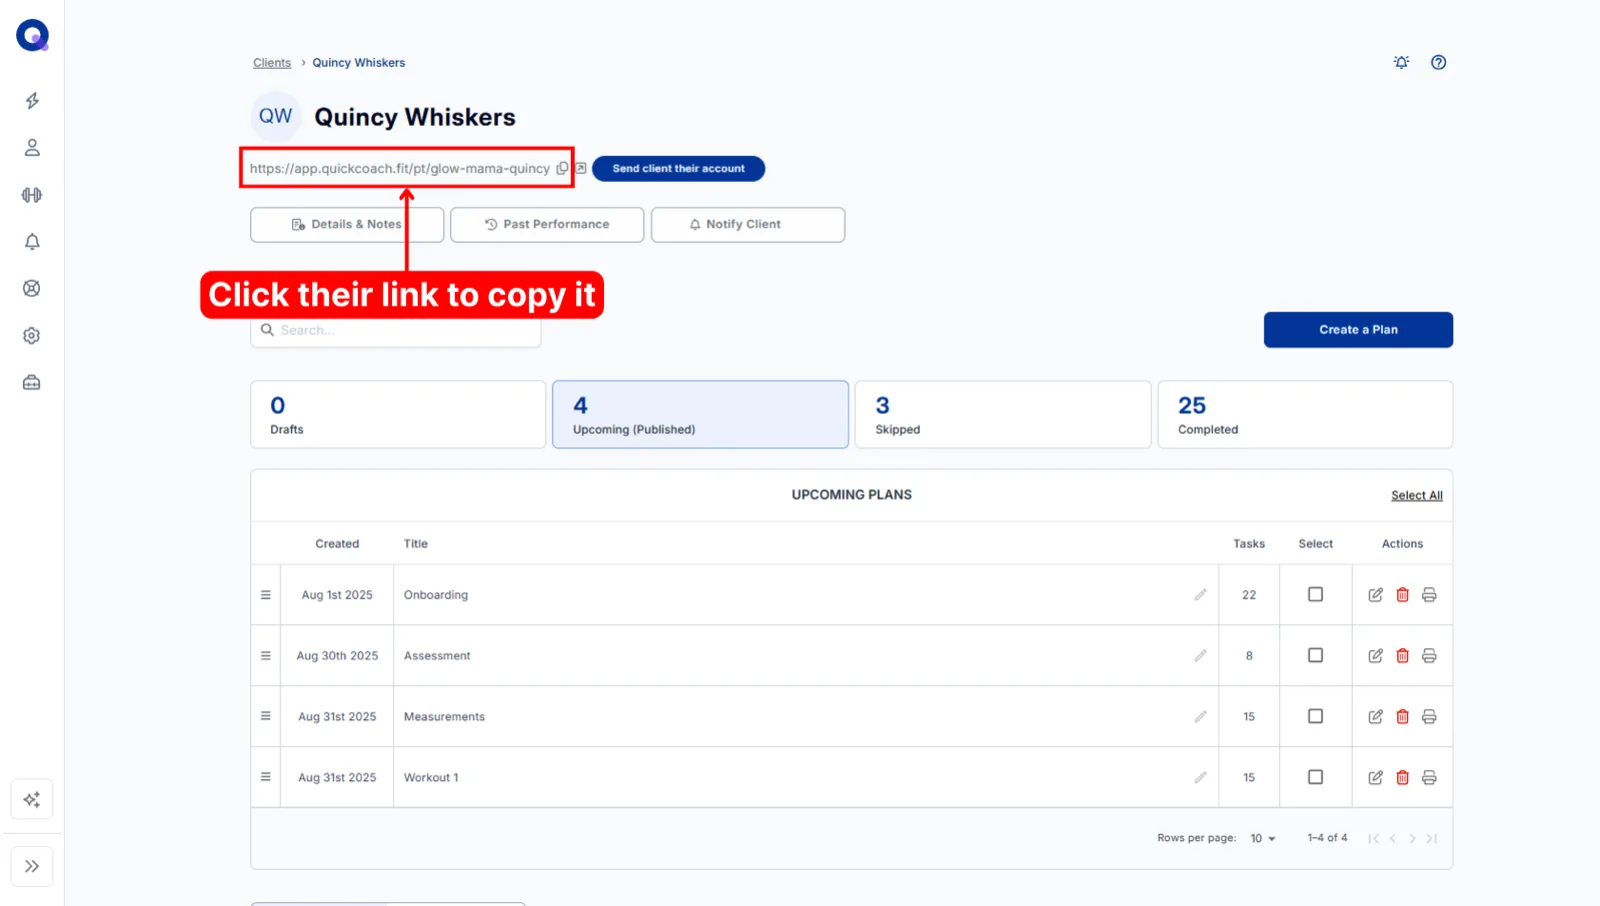Click the client URL glow-mama-quincy

click(399, 168)
